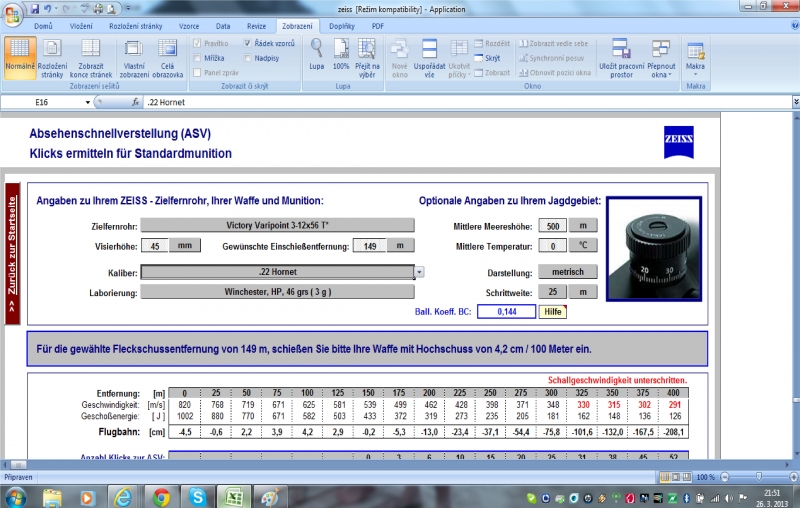Open the Data tab
Viewport: 800px width, 508px height.
pos(223,26)
